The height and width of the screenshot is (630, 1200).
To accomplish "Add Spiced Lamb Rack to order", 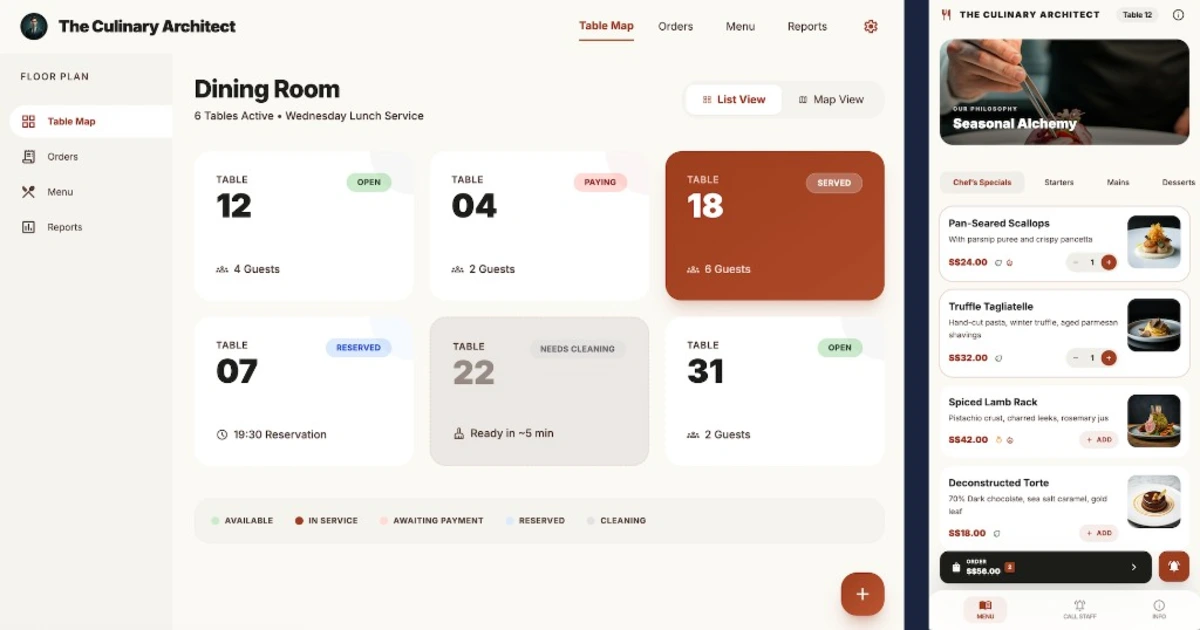I will (1099, 439).
